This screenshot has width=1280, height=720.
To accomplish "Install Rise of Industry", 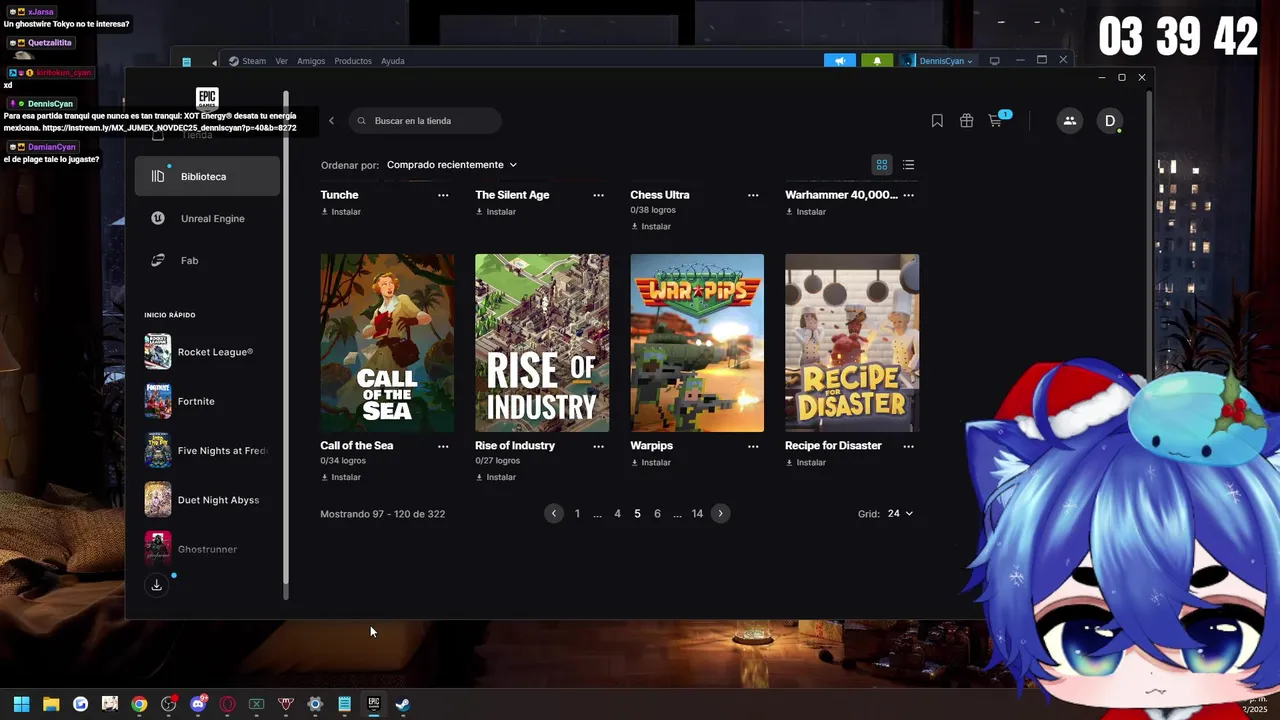I will [x=496, y=478].
